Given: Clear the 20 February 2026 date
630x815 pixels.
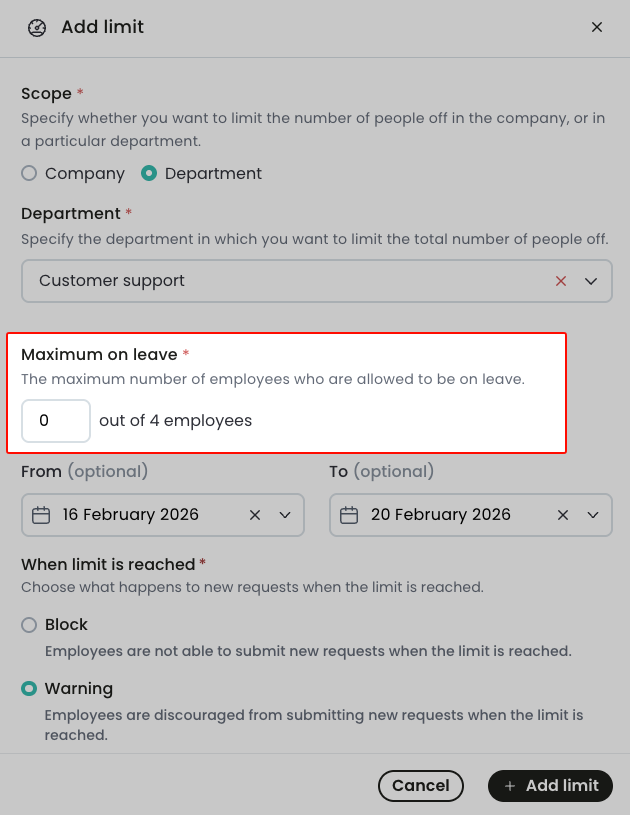Looking at the screenshot, I should tap(562, 514).
